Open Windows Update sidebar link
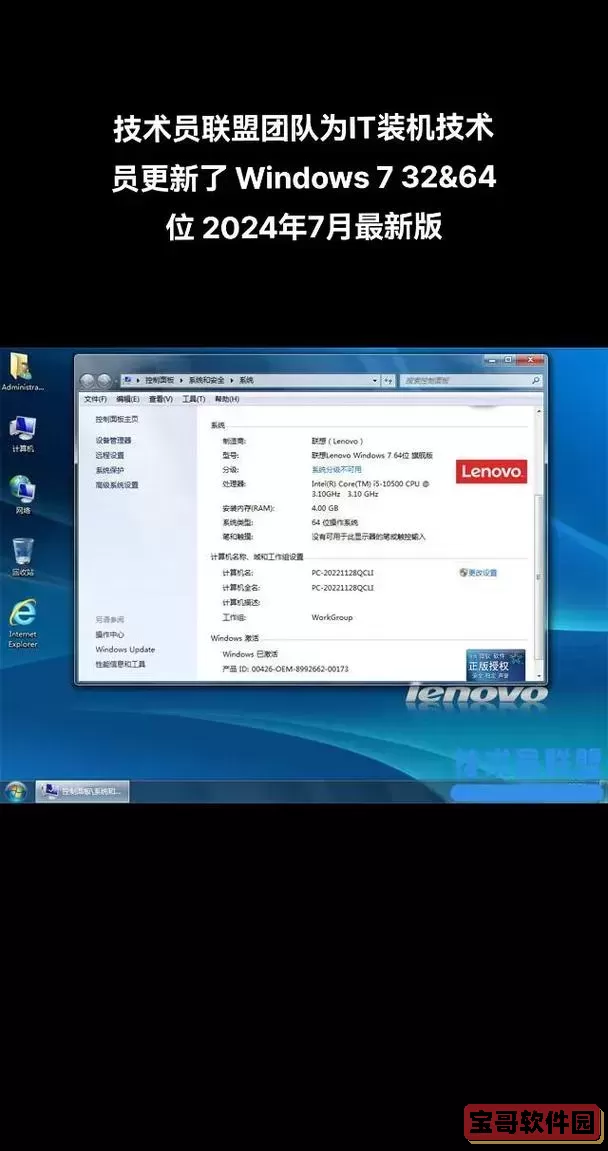This screenshot has height=1151, width=608. click(125, 650)
